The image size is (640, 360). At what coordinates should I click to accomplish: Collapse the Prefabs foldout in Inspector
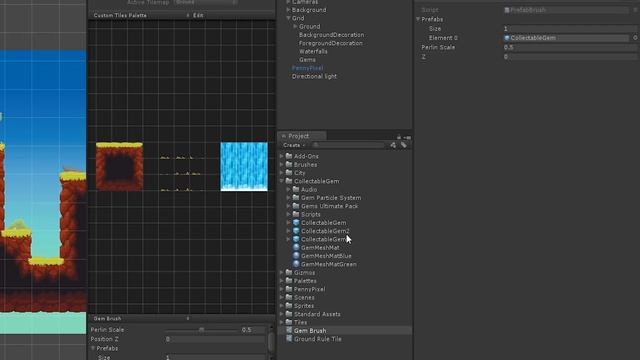[x=418, y=19]
